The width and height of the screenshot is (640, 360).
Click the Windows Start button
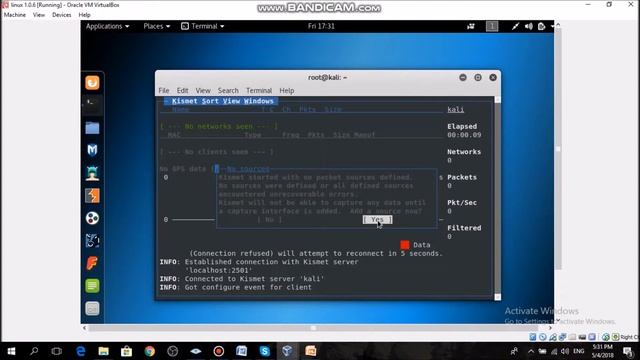(11, 351)
